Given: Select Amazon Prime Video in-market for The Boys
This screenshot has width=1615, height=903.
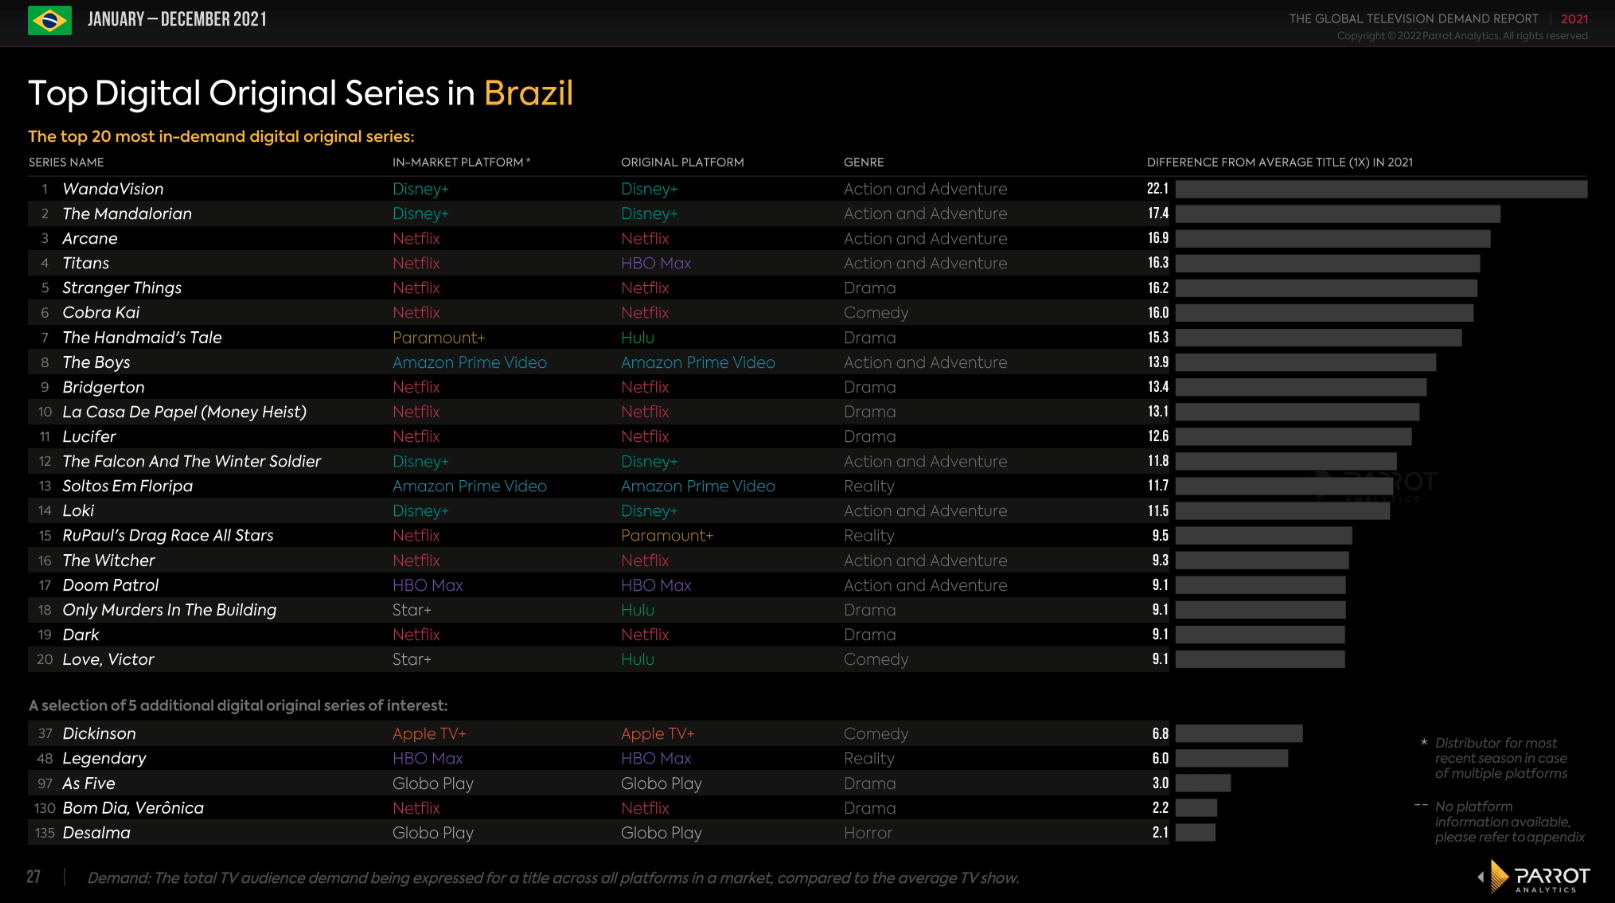Looking at the screenshot, I should click(x=469, y=363).
